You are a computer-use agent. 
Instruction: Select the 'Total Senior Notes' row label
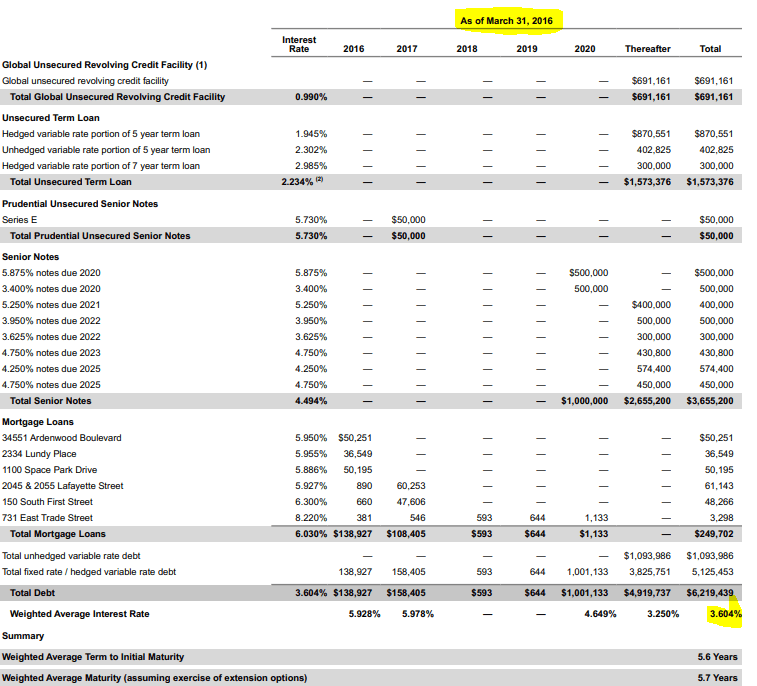click(51, 401)
